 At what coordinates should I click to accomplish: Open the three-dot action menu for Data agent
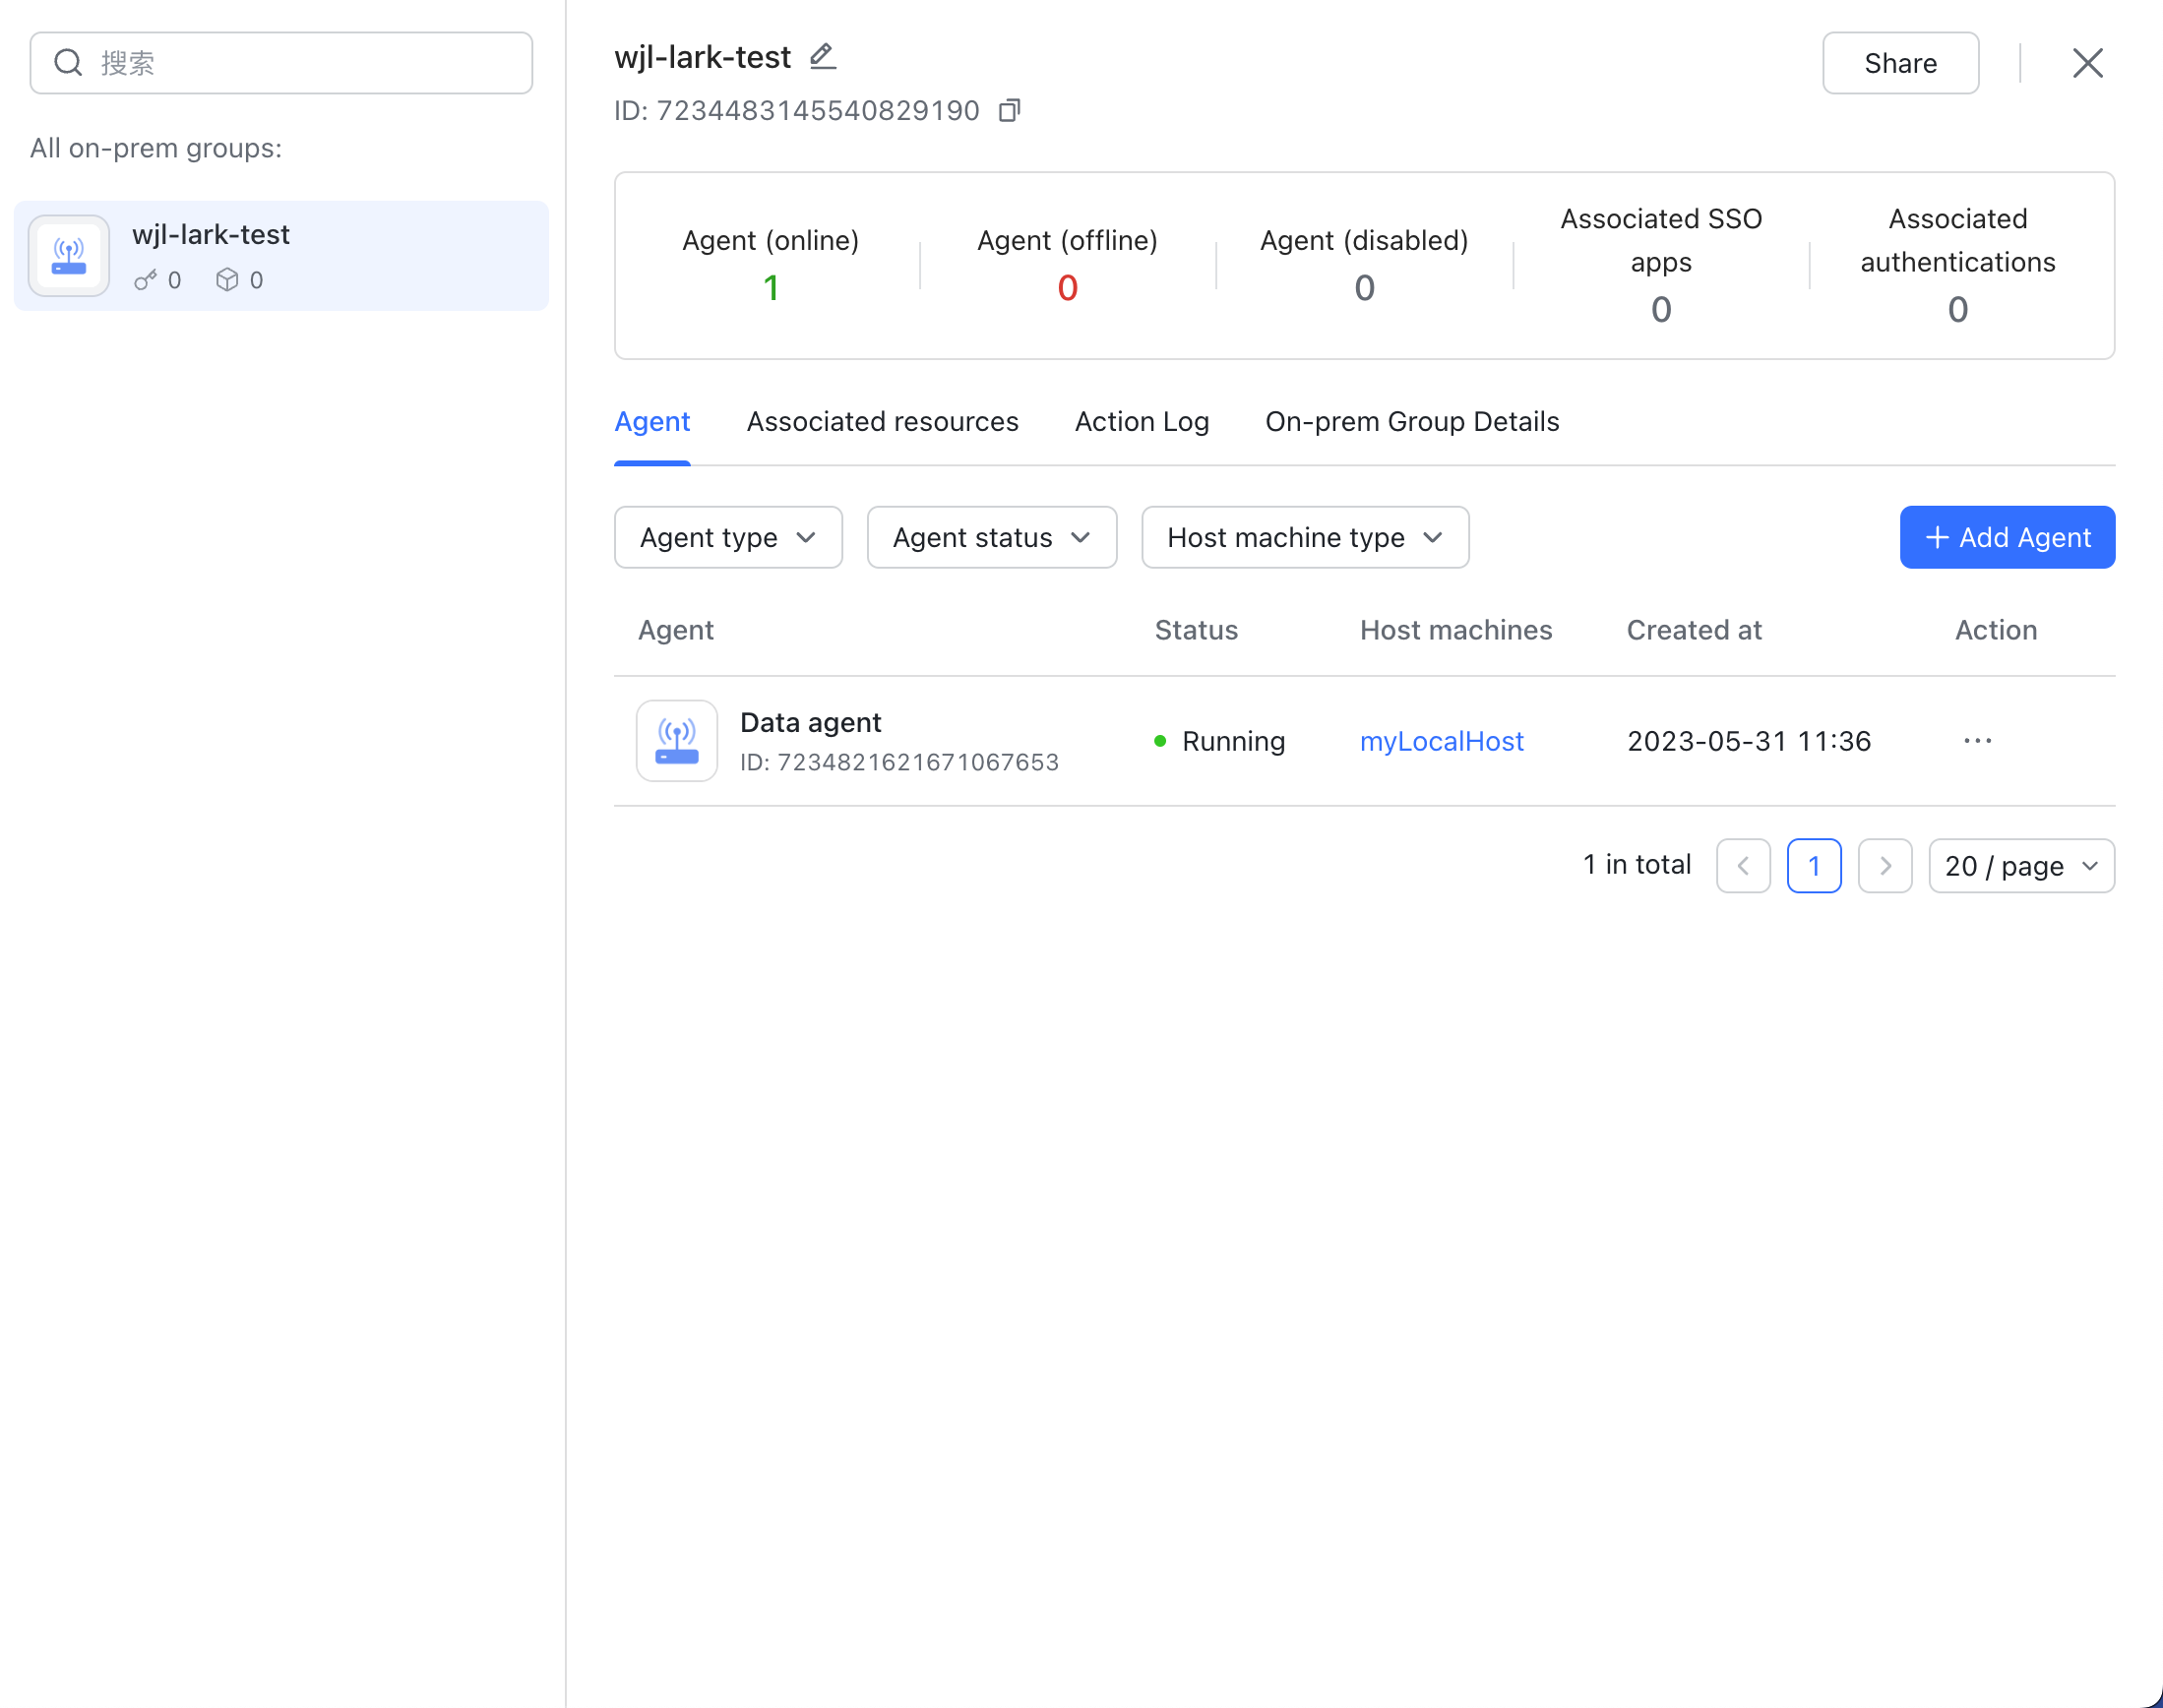(1977, 741)
